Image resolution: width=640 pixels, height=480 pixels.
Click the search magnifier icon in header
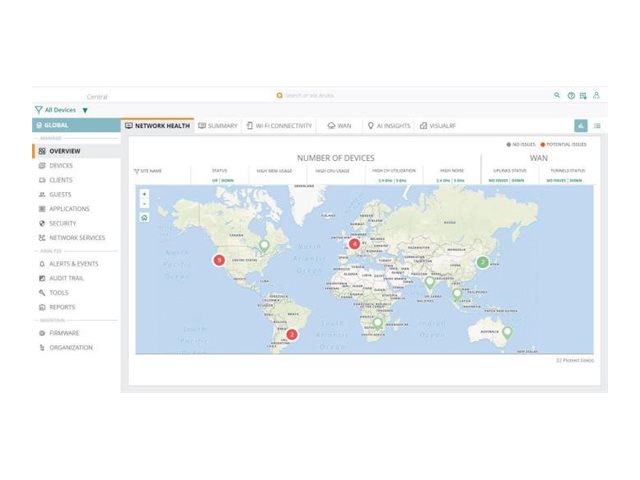pos(558,95)
